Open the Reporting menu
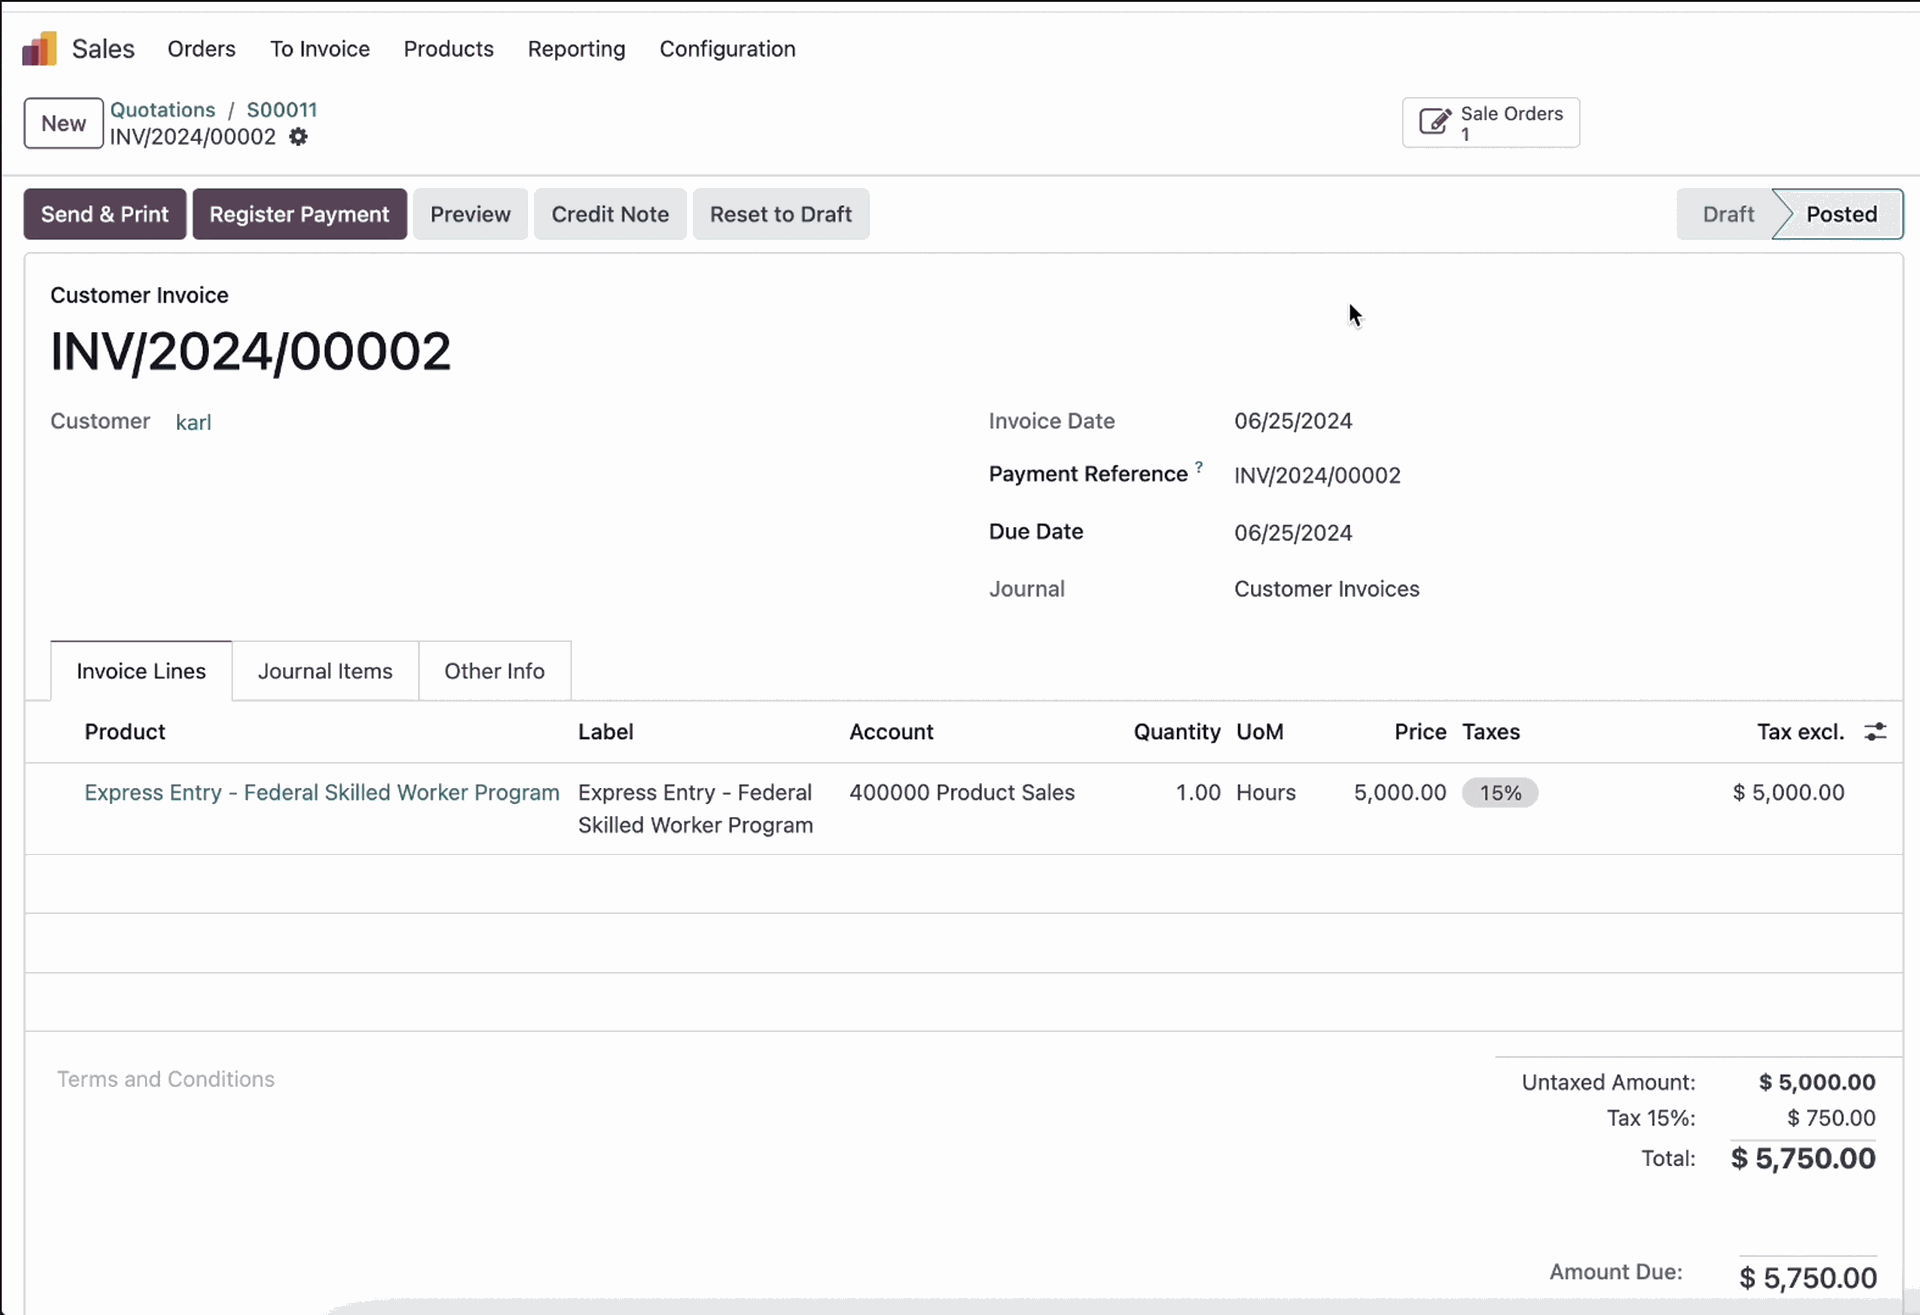Image resolution: width=1920 pixels, height=1315 pixels. click(576, 49)
